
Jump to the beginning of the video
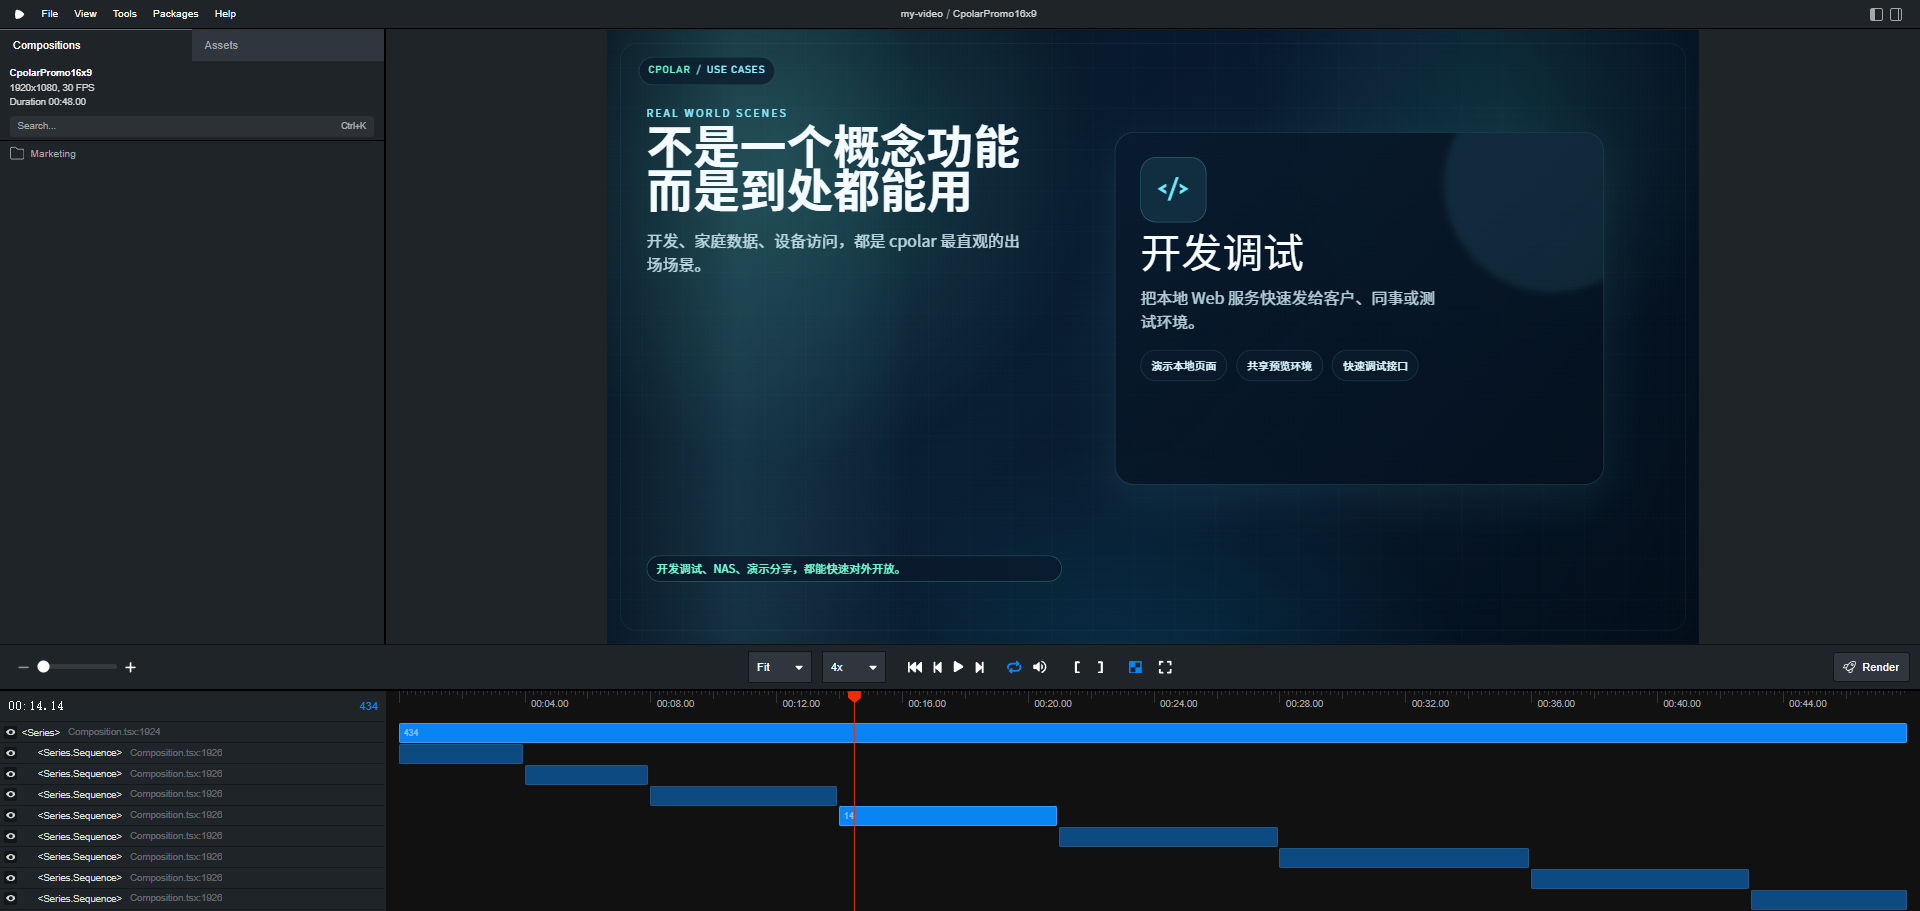click(x=914, y=667)
